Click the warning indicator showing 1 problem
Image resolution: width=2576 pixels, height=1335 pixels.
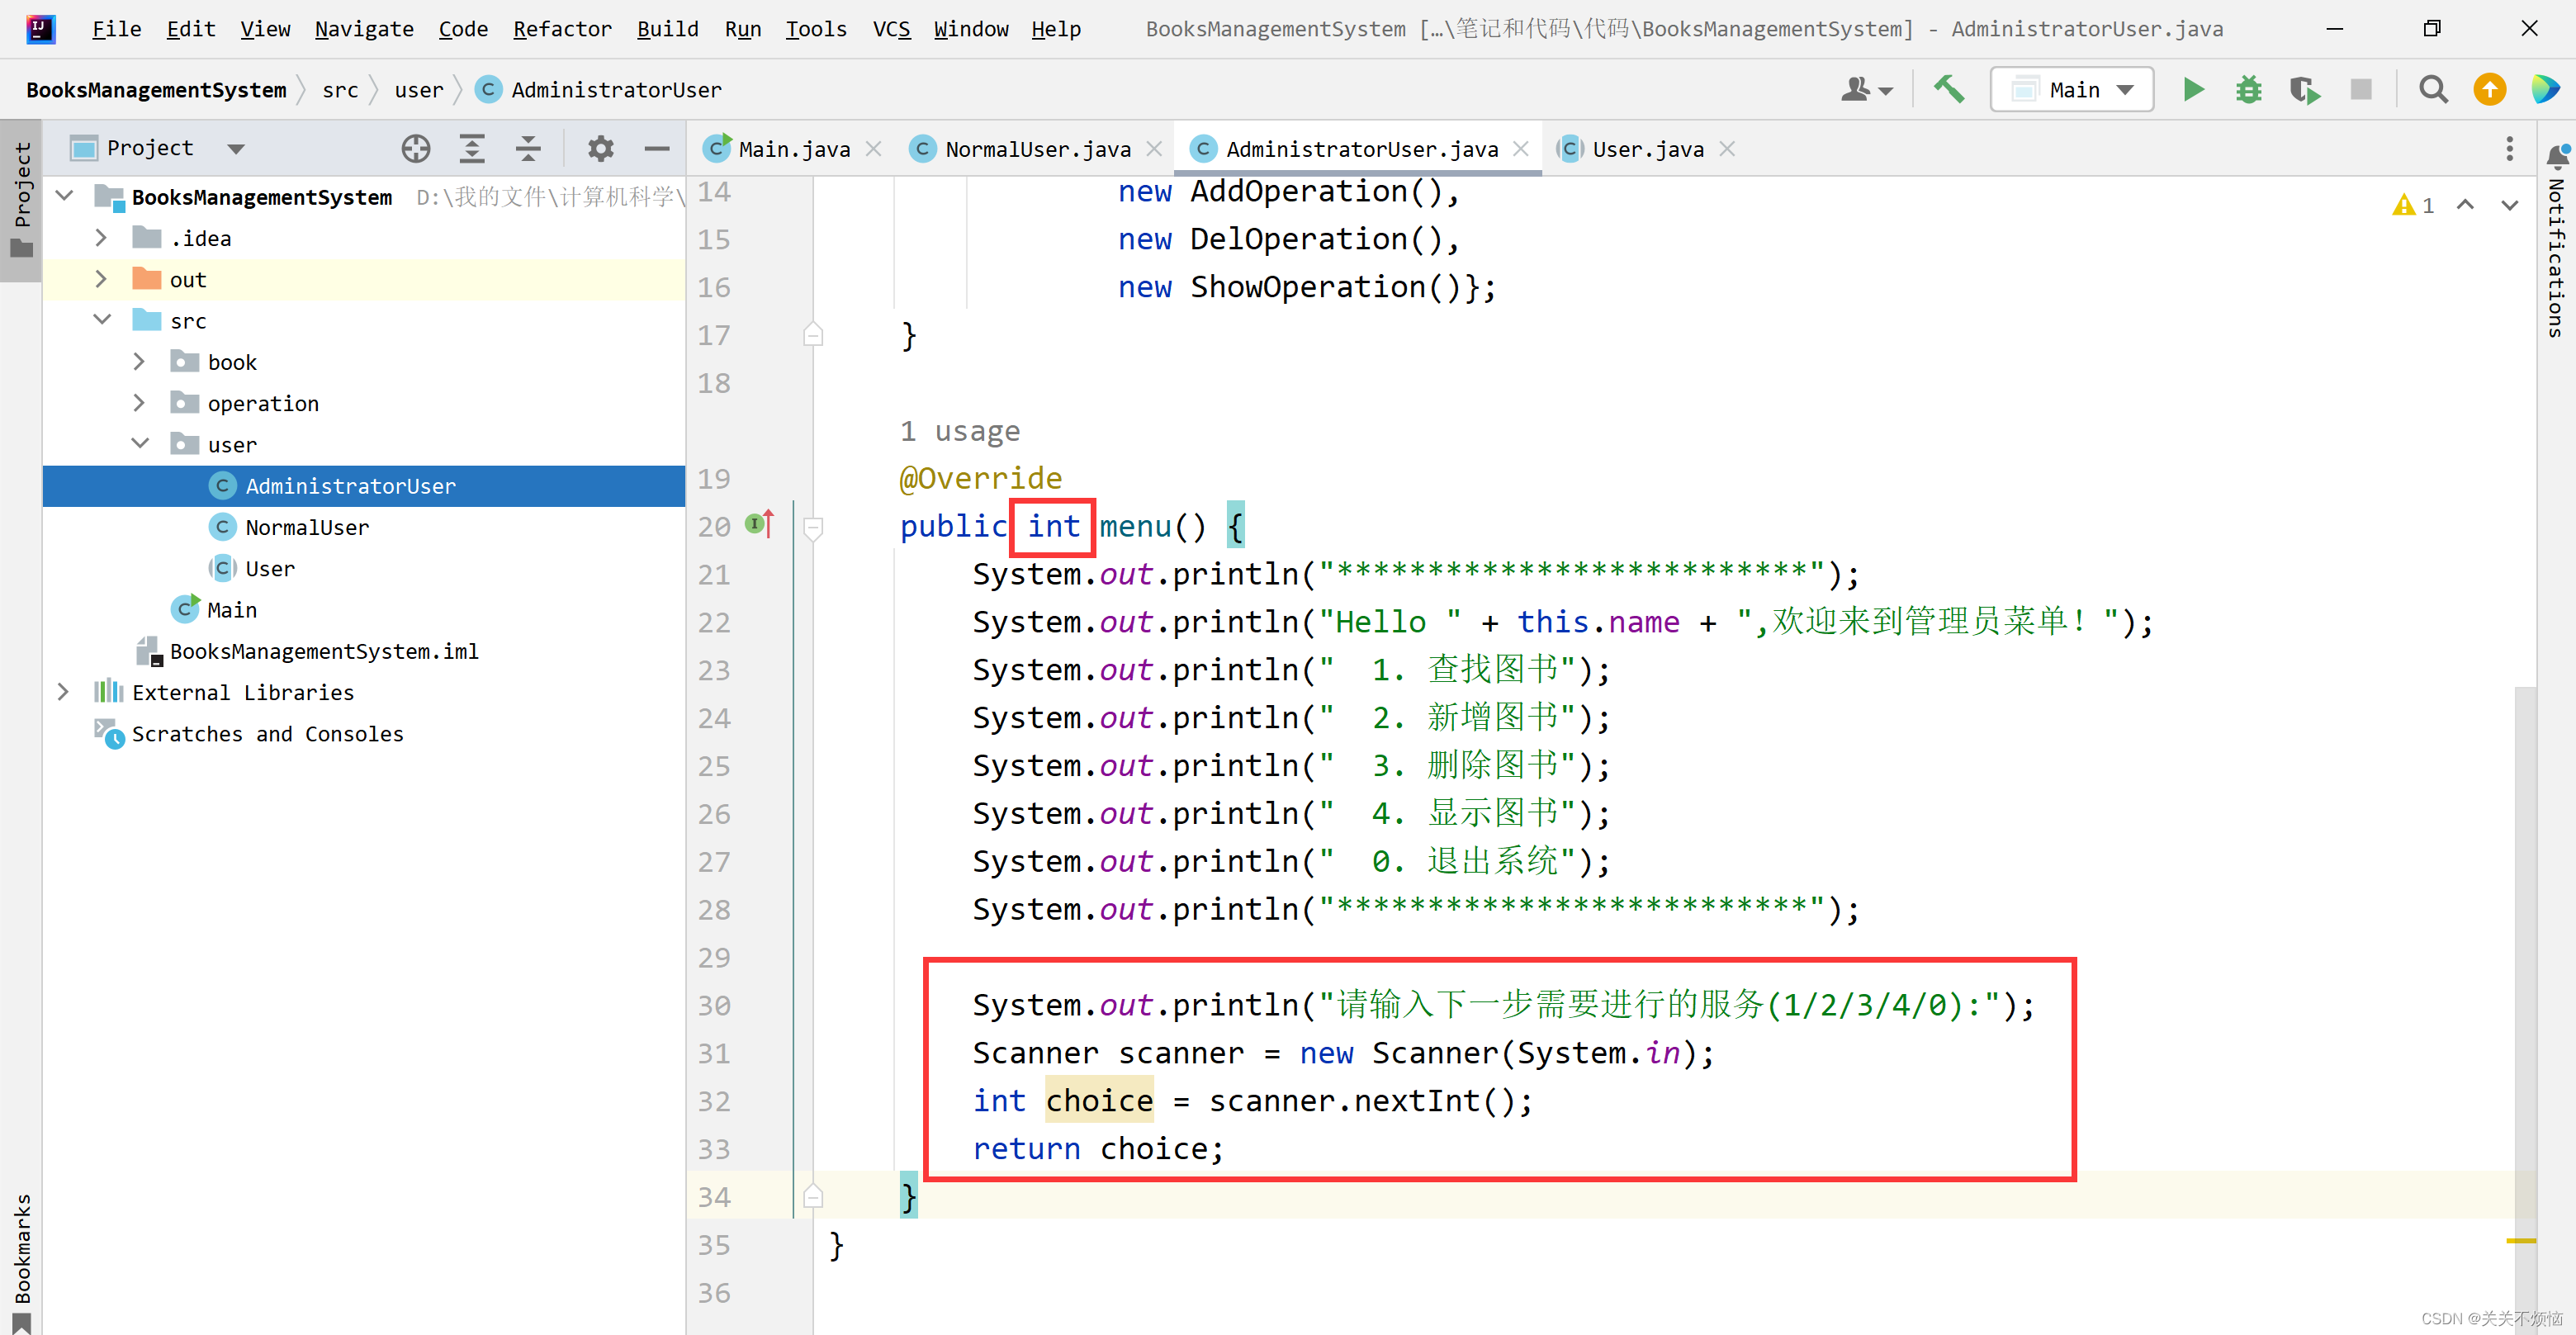tap(2413, 206)
